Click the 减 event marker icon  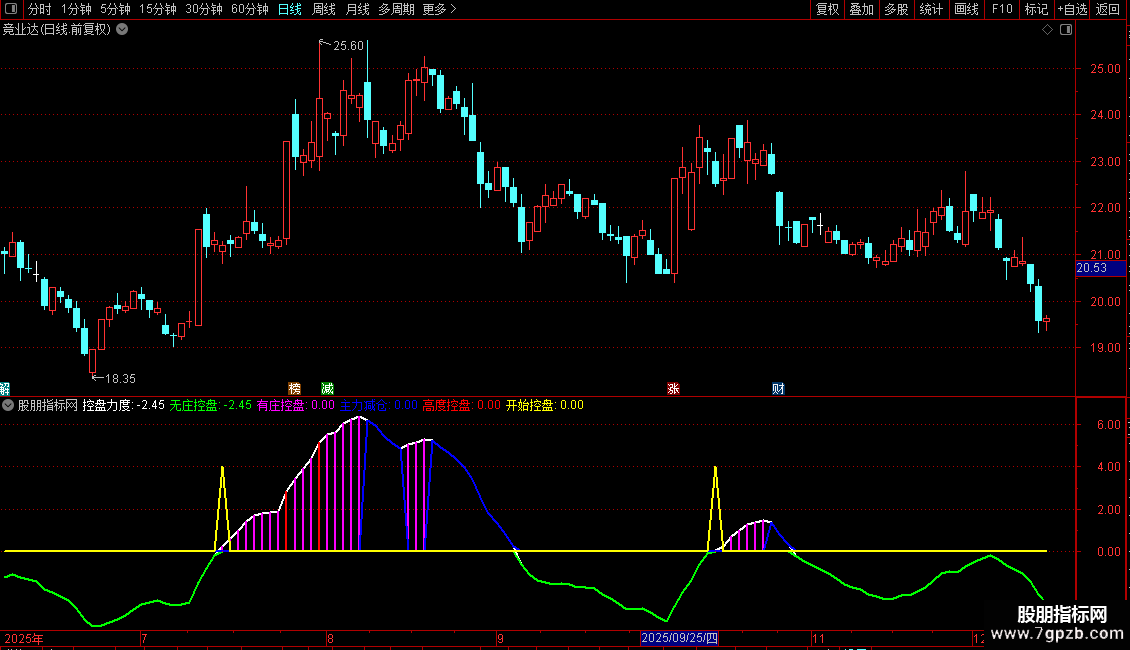[327, 388]
